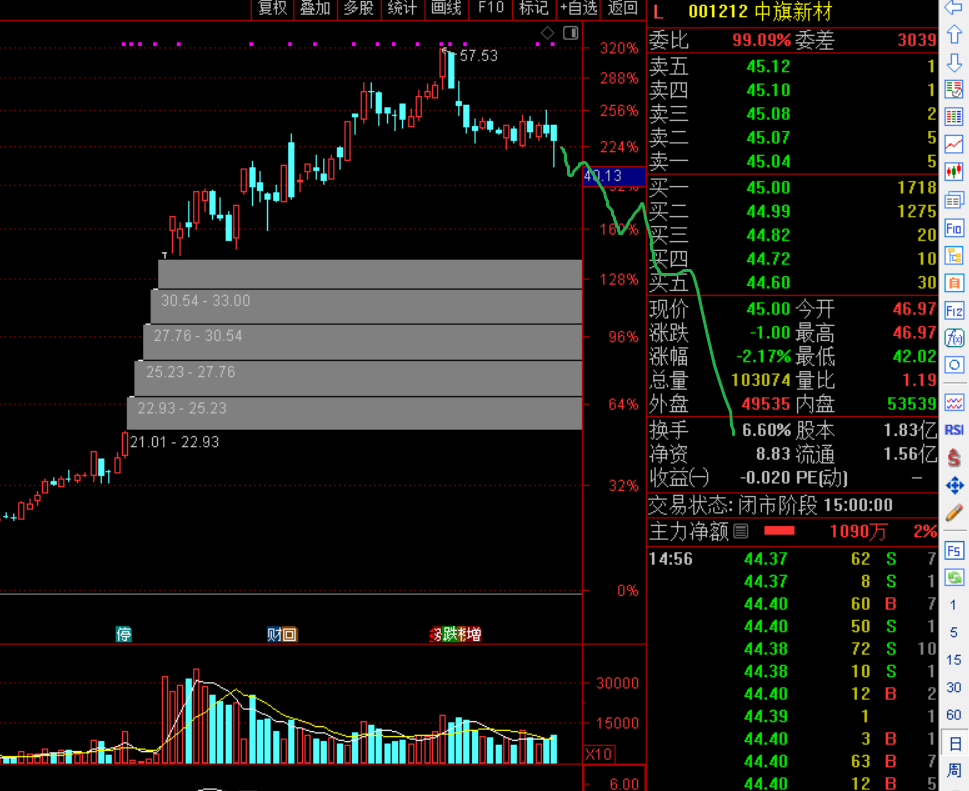Click the down arrow next-stock icon
Screen dimensions: 969x791
point(954,62)
